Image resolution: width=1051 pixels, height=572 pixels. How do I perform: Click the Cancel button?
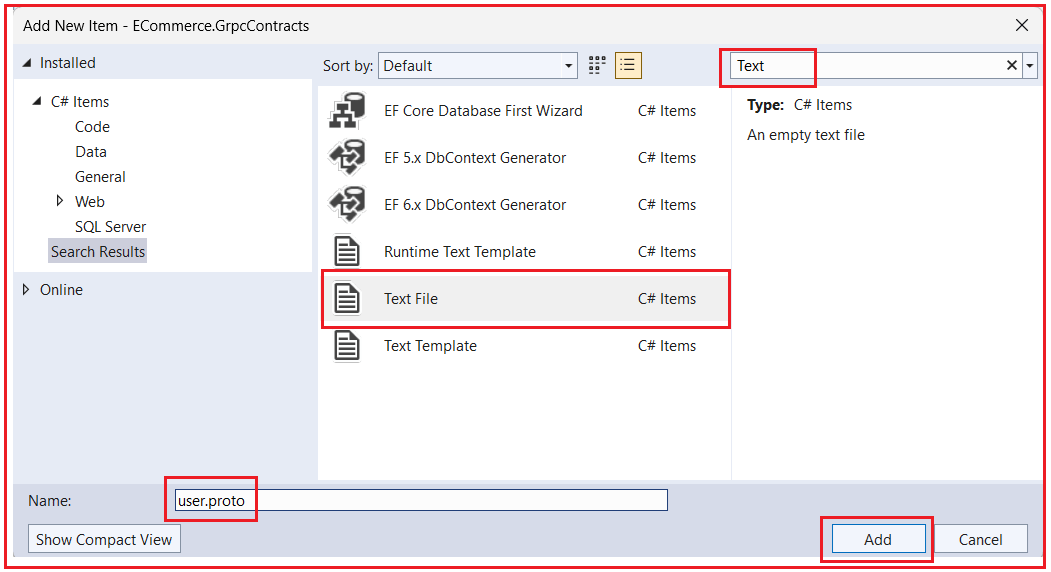click(x=981, y=539)
